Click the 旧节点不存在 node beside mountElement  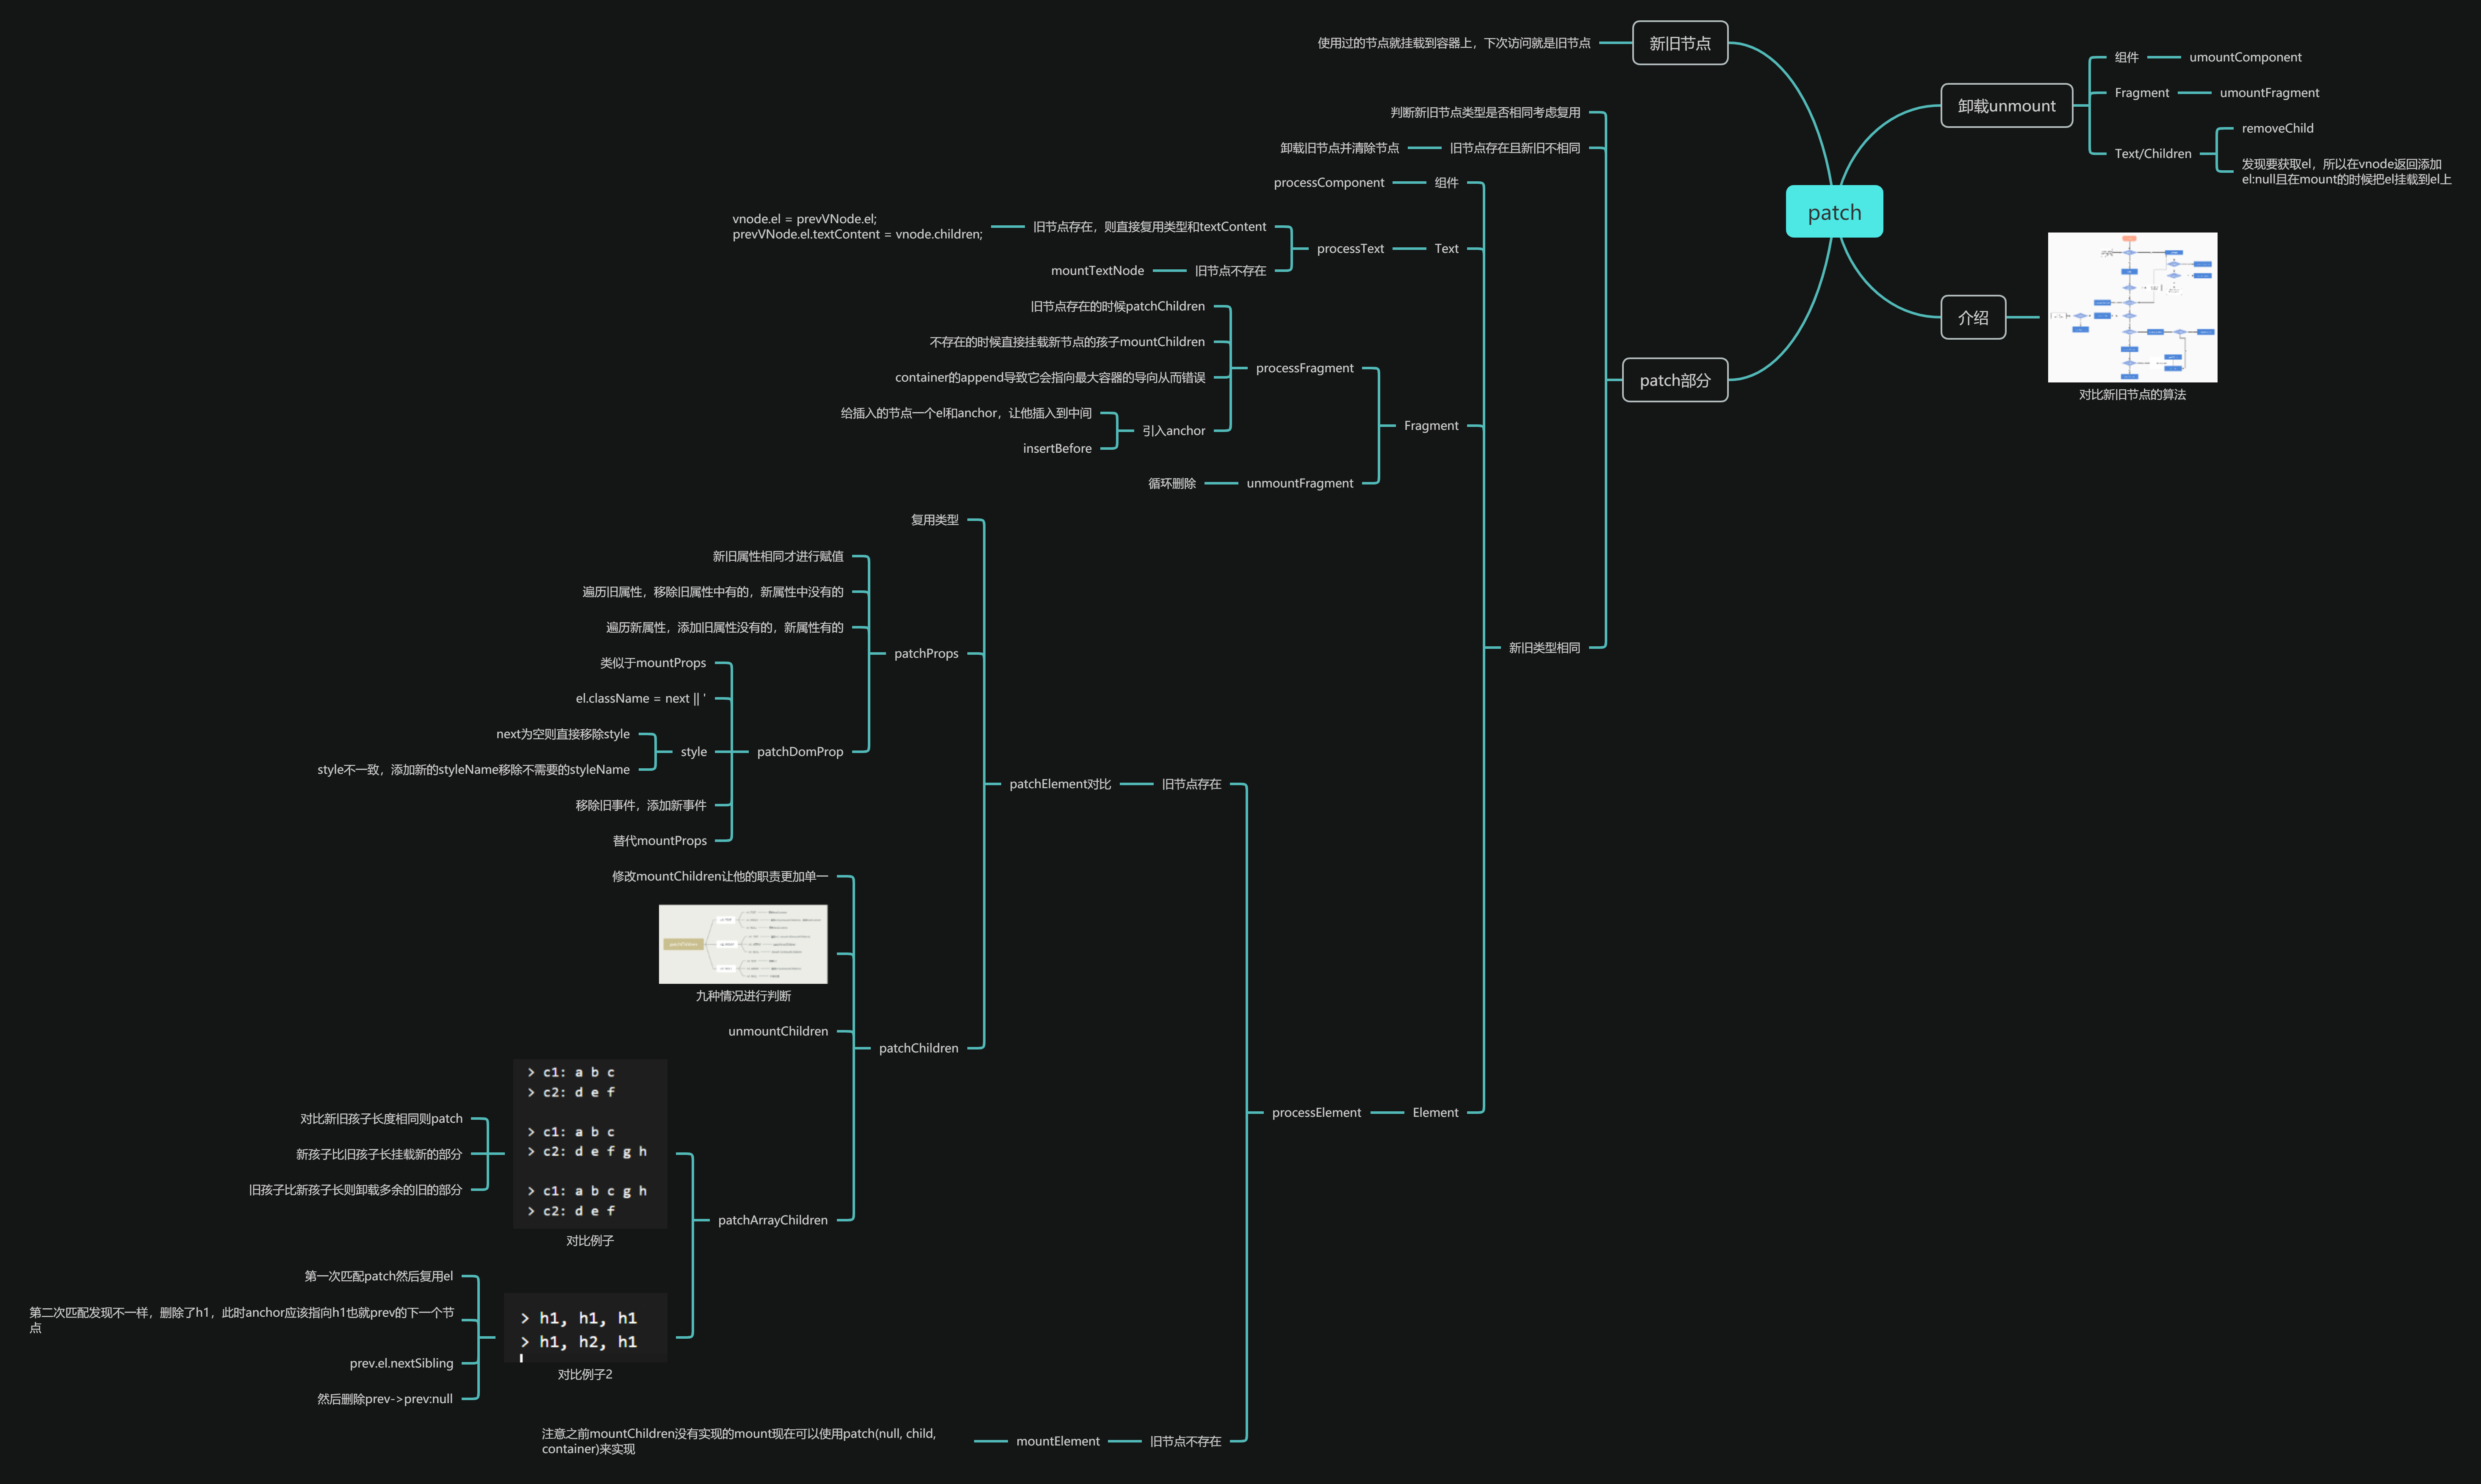(x=1185, y=1441)
